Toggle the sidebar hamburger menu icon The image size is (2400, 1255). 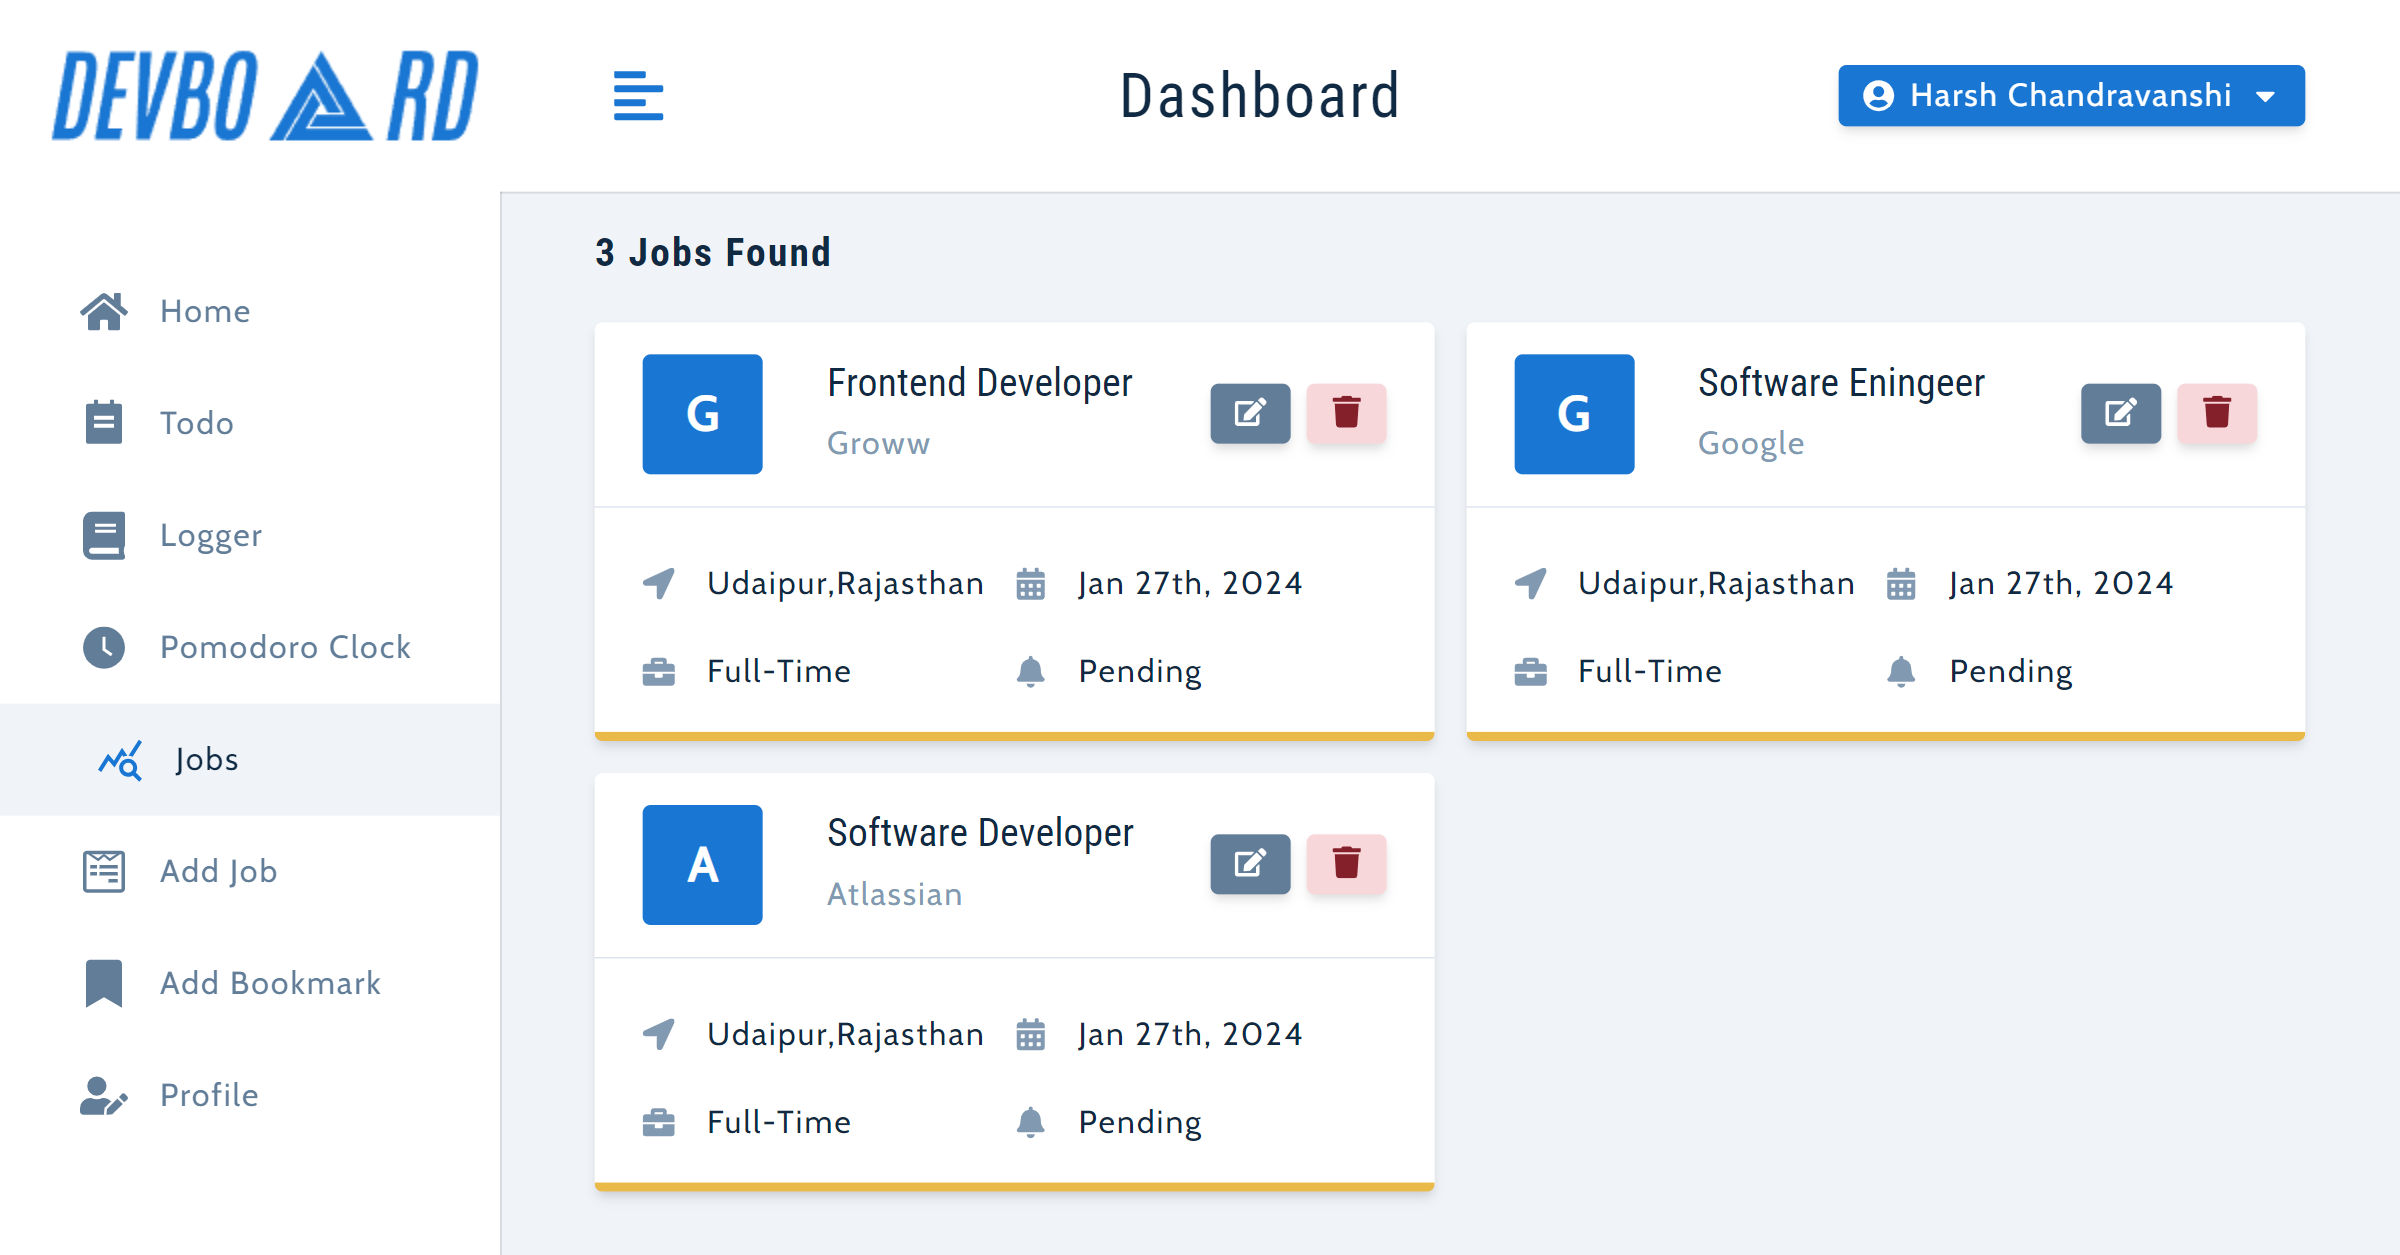coord(638,96)
